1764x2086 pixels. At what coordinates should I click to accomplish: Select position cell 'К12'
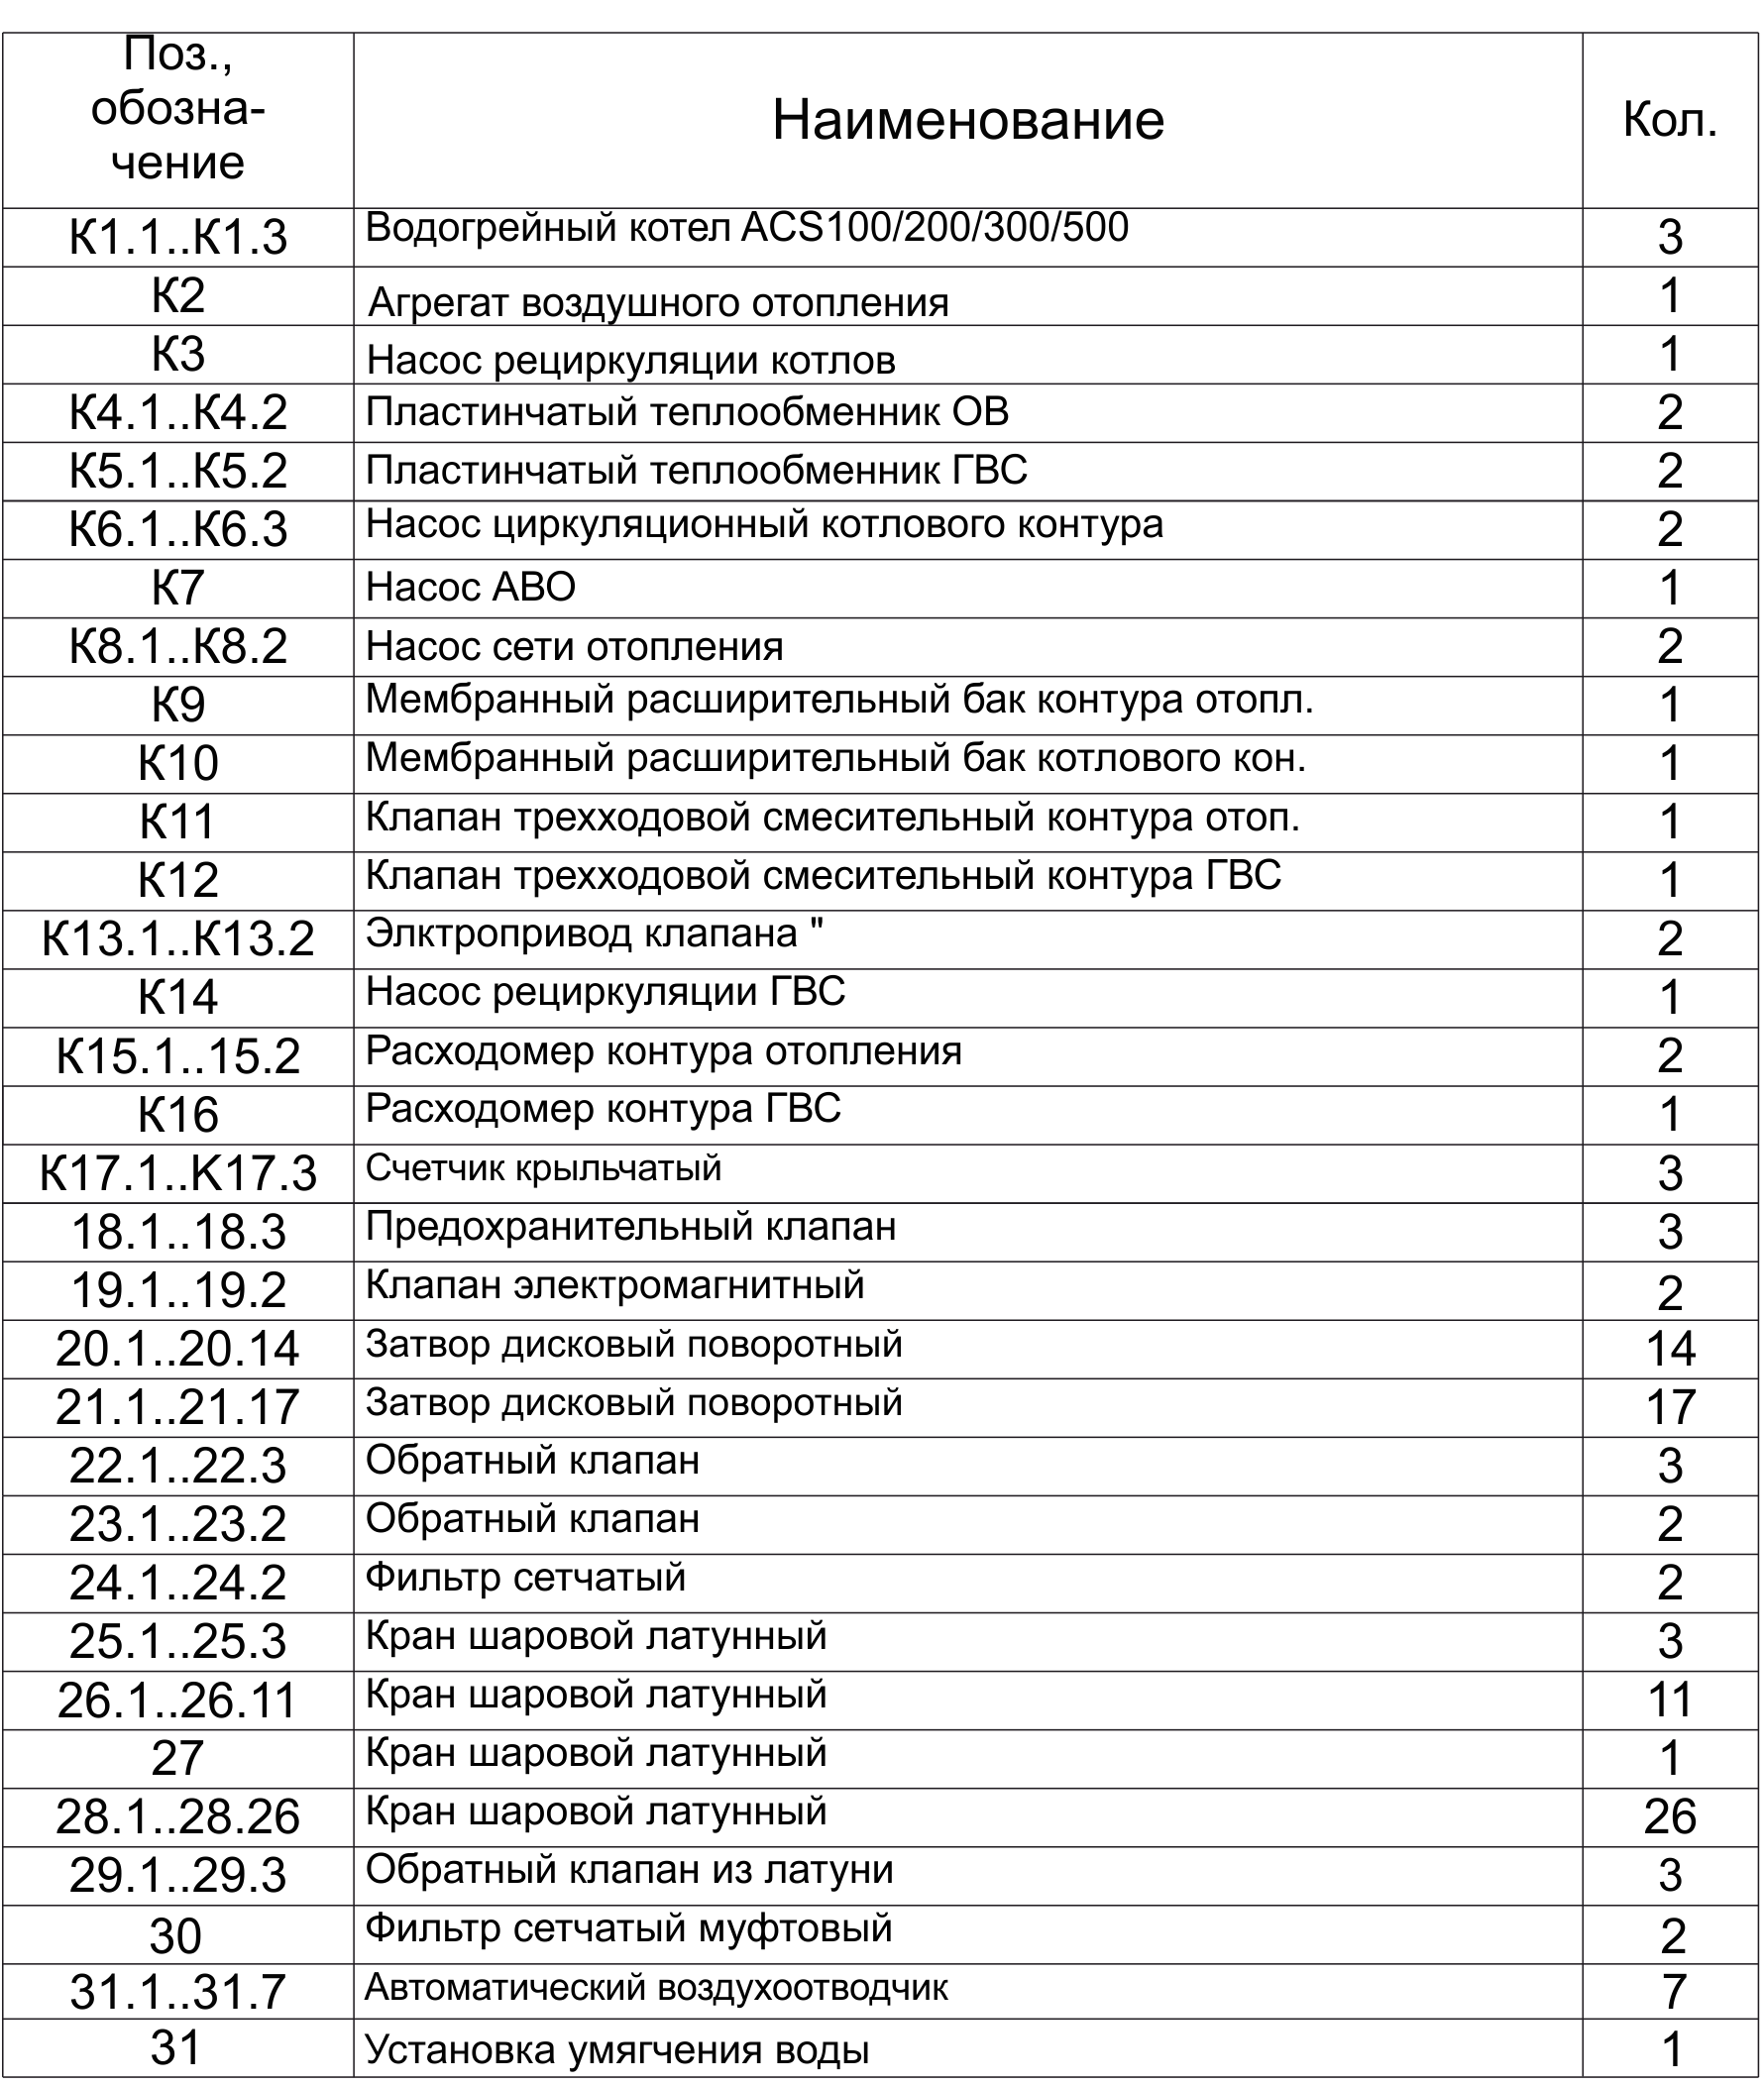pyautogui.click(x=178, y=880)
